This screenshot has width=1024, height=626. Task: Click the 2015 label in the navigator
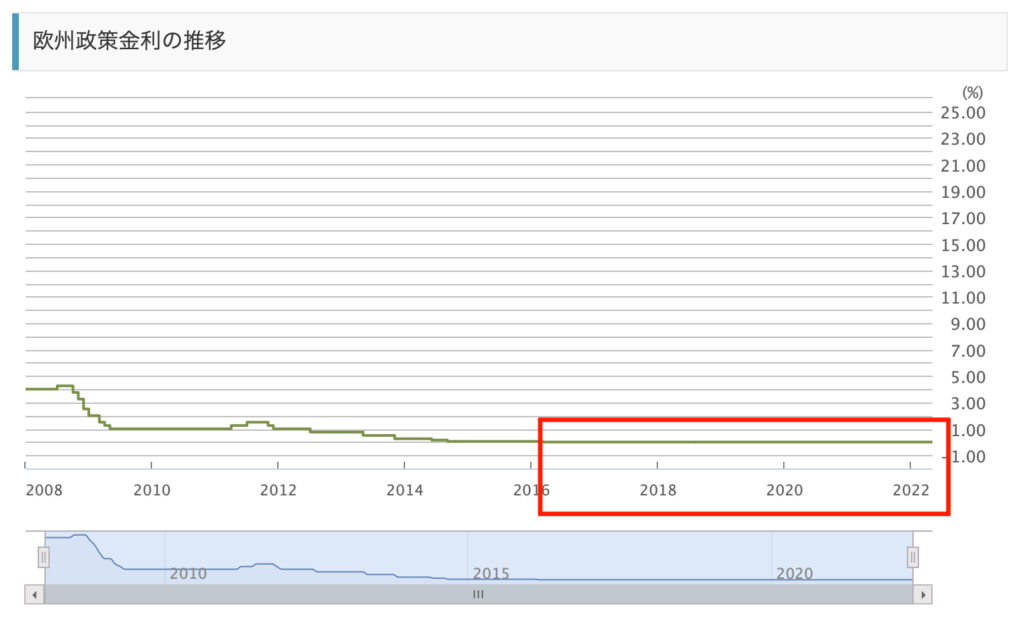click(x=491, y=574)
